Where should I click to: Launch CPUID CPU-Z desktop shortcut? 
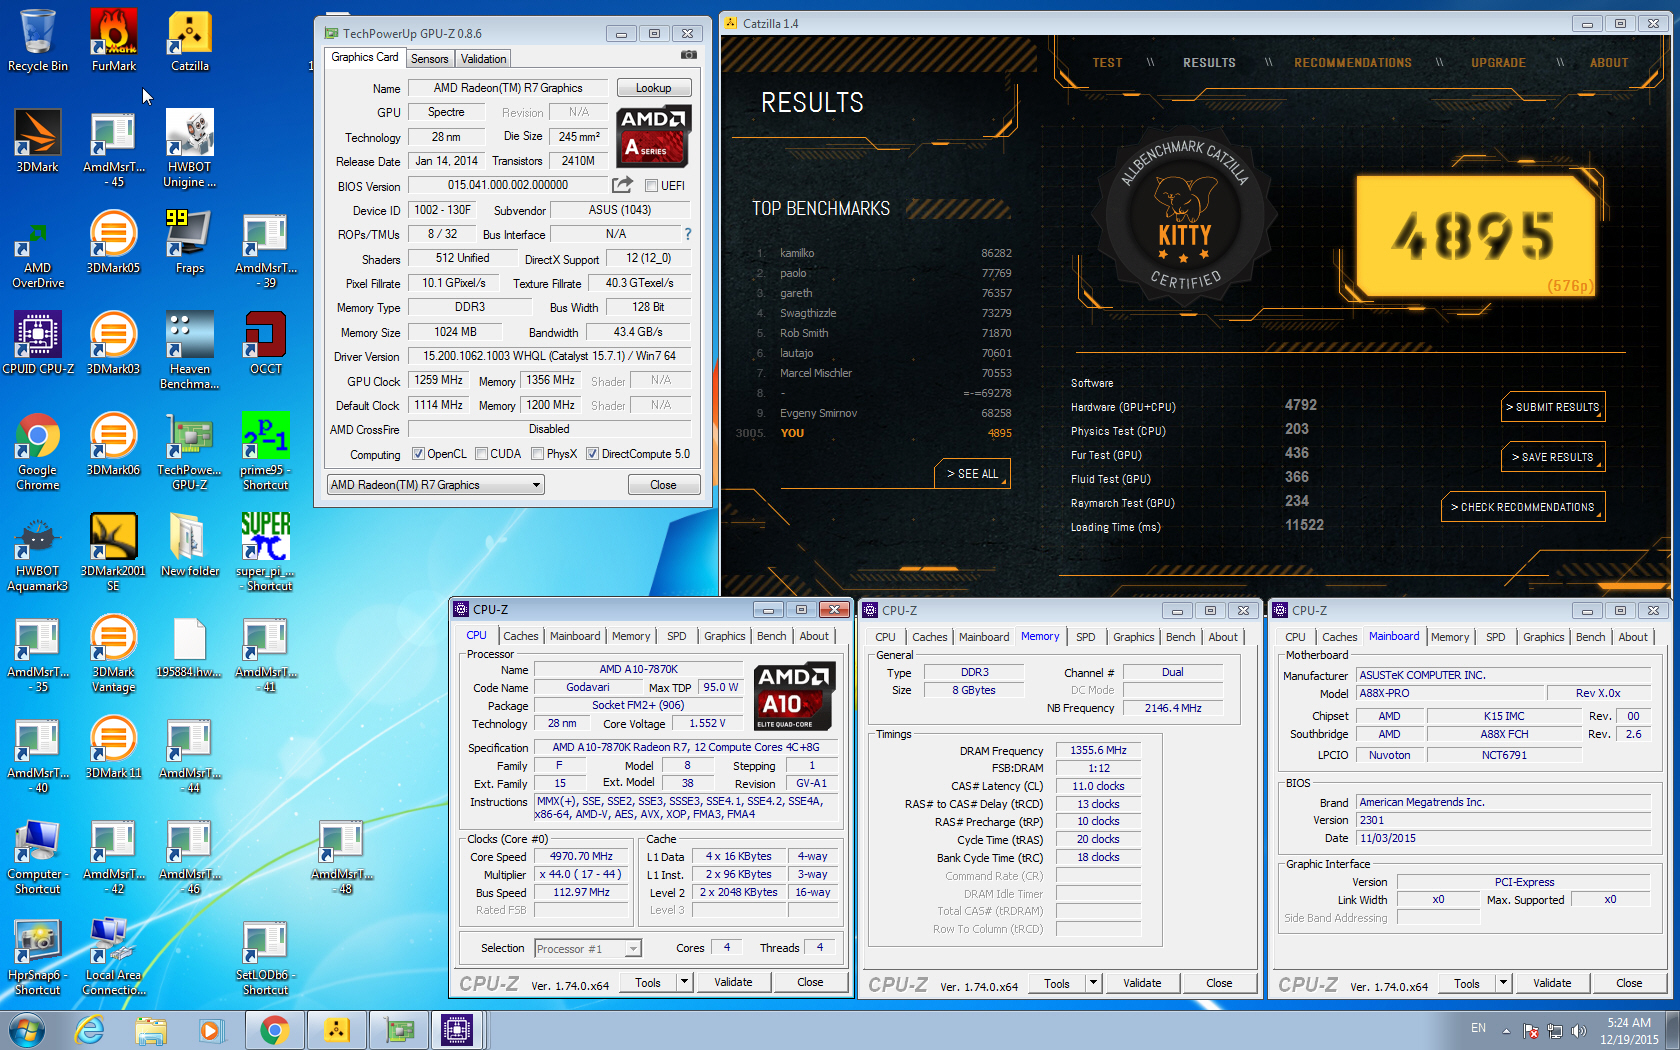coord(38,343)
